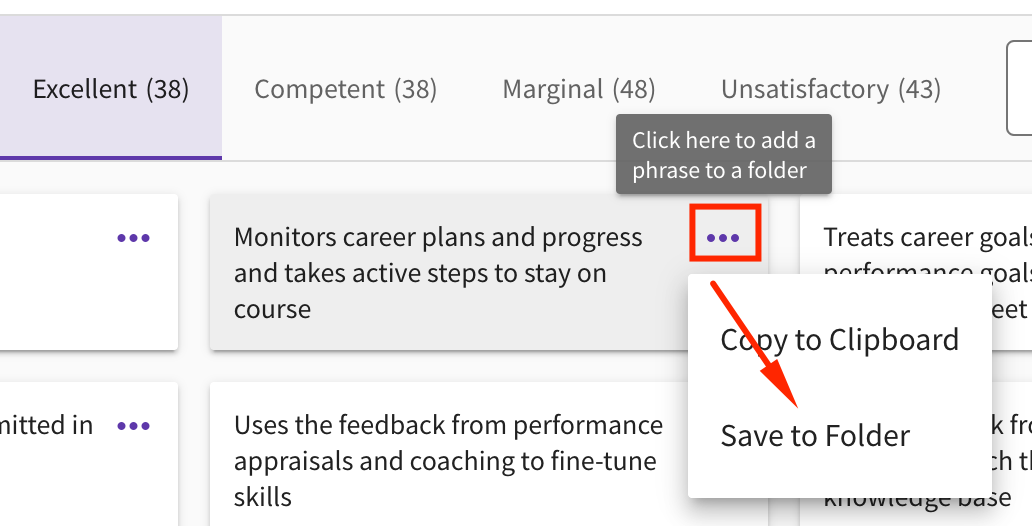The height and width of the screenshot is (526, 1032).
Task: Open the three-dot menu on the blank top-left card
Action: pos(134,238)
